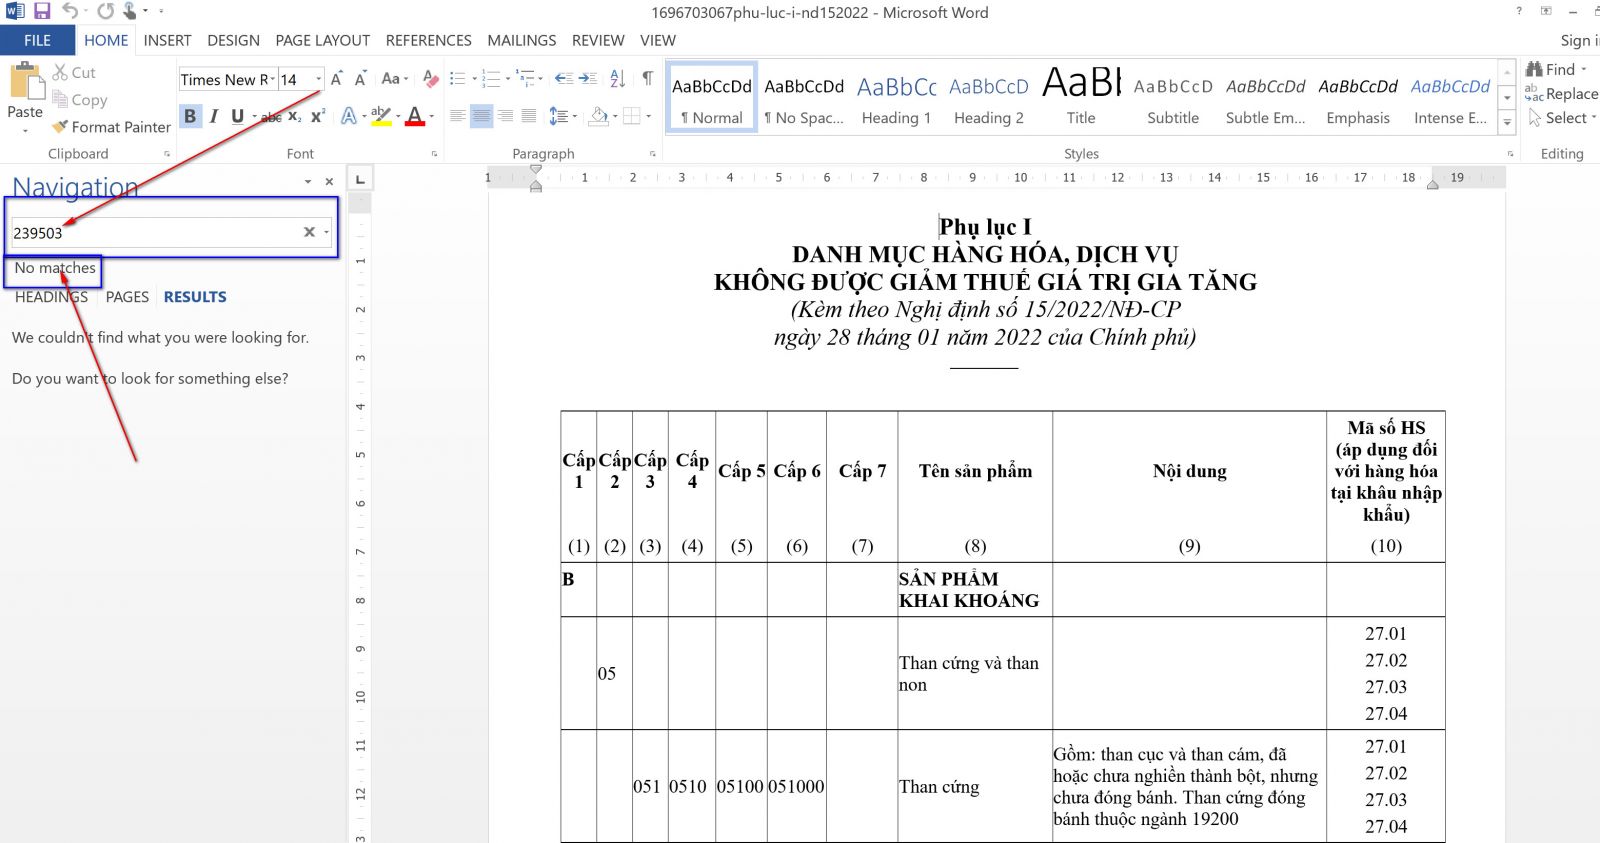Click the Navigation search box containing 239503

click(x=155, y=233)
